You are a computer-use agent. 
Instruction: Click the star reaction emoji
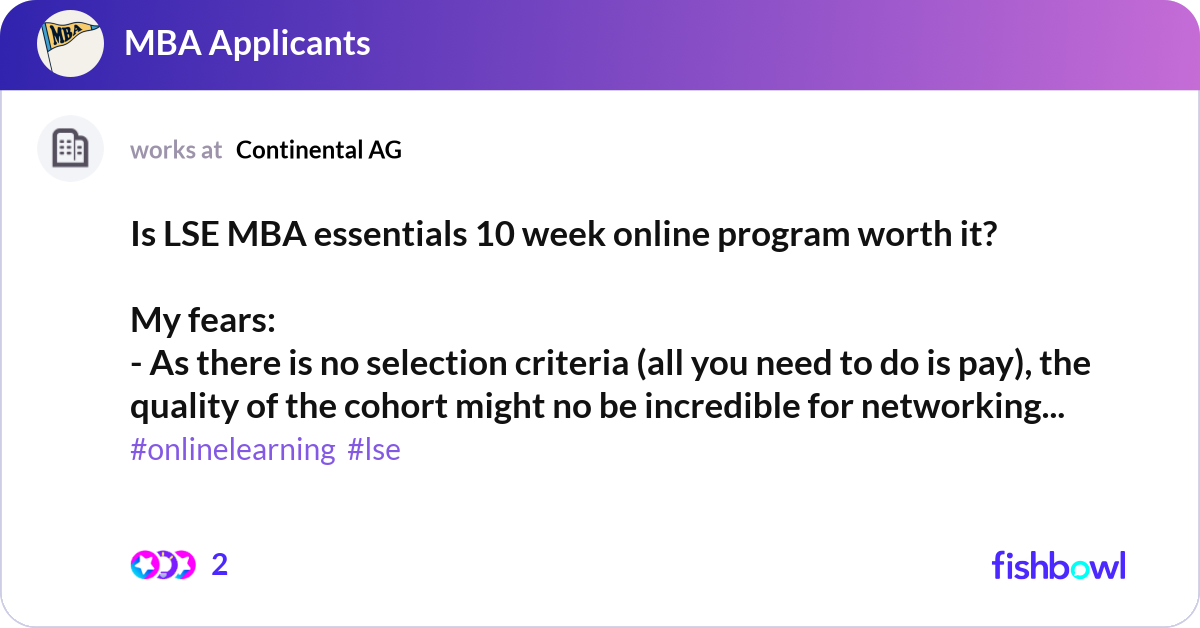tap(144, 564)
